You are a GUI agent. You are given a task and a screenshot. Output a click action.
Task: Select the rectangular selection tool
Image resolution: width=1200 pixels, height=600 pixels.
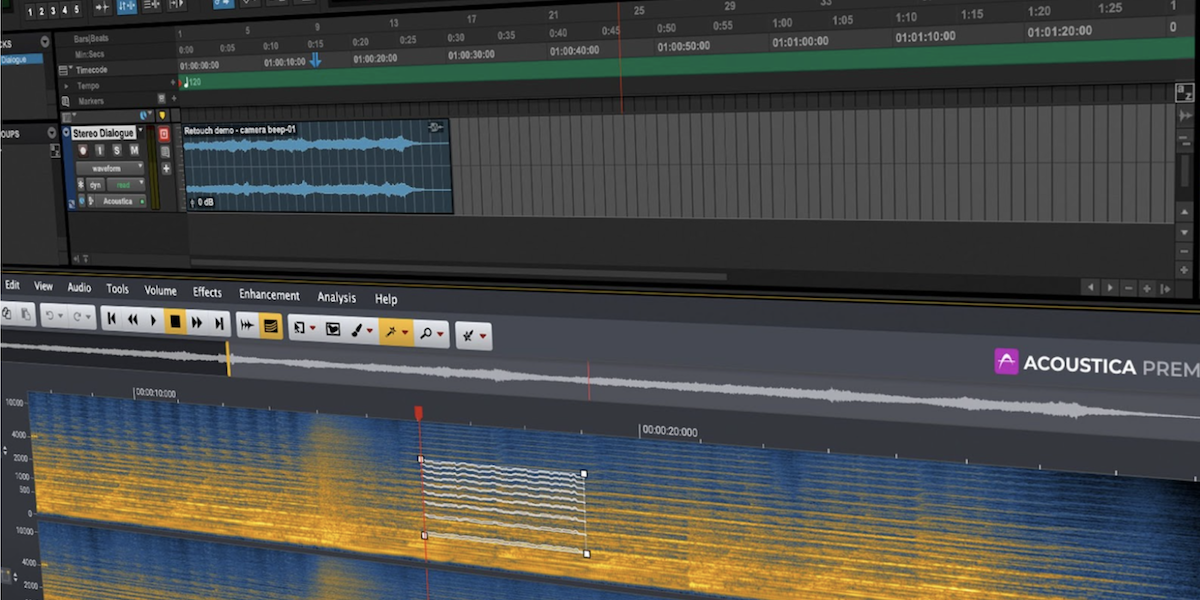[x=299, y=329]
